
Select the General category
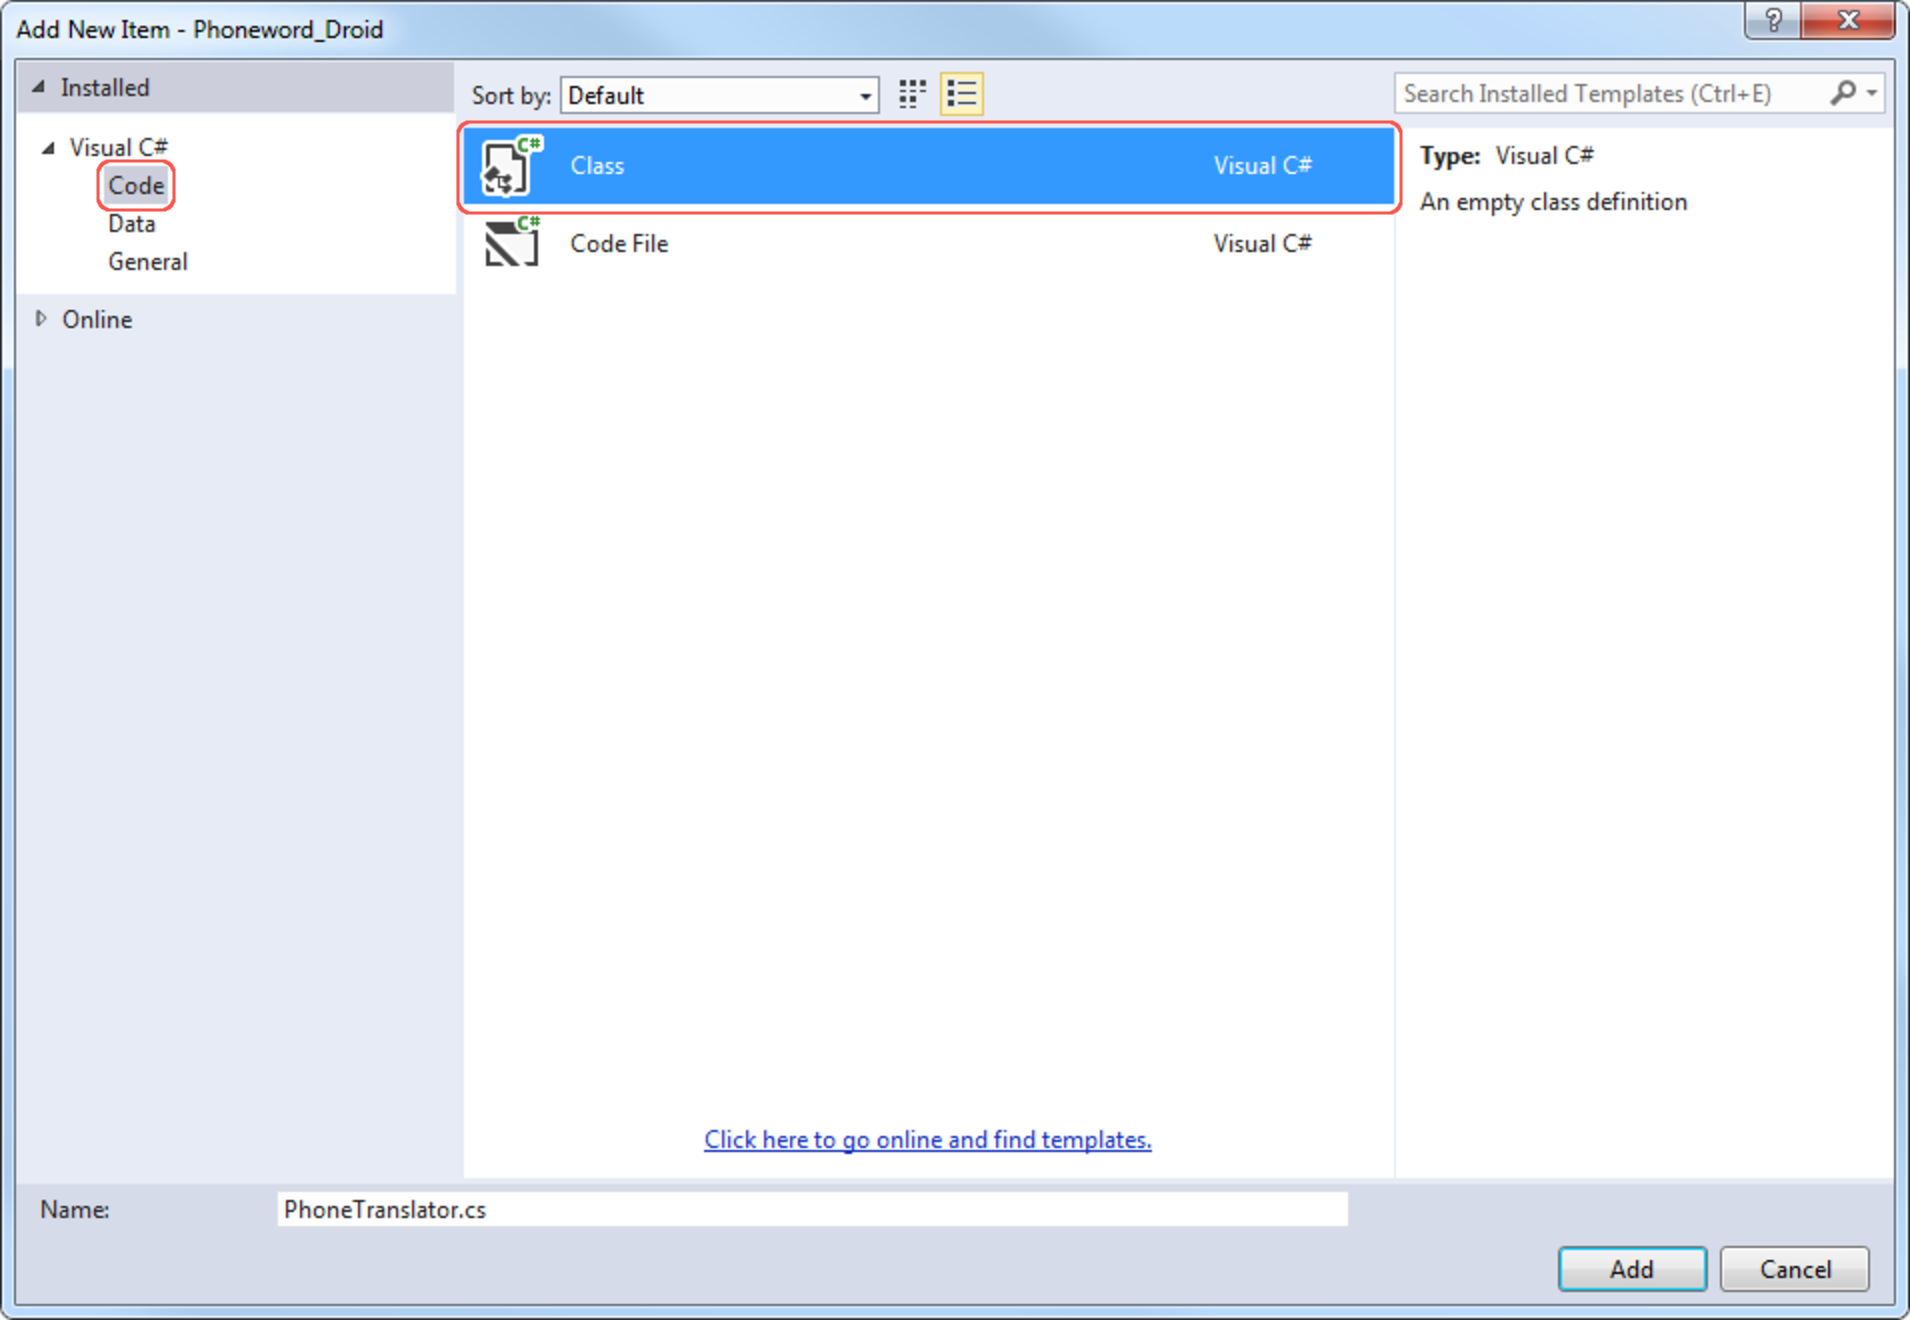point(148,262)
